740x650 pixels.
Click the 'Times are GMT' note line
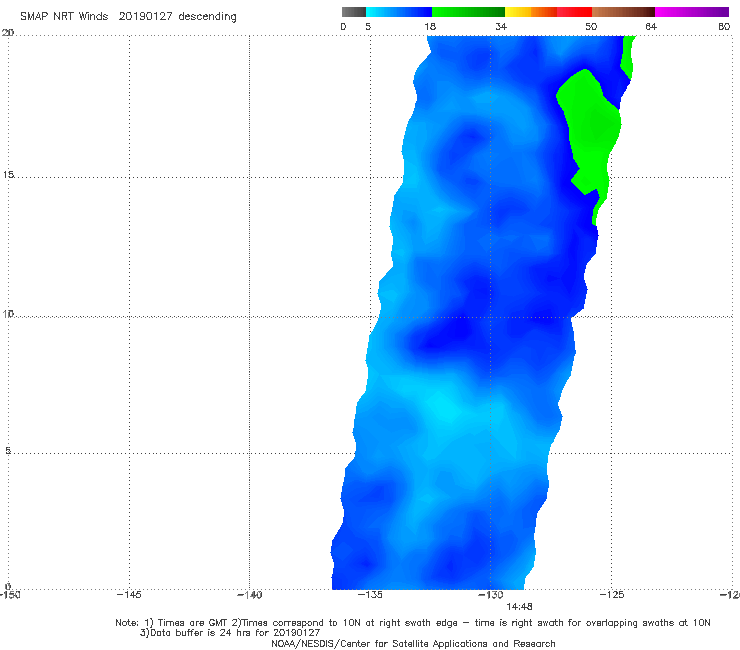pyautogui.click(x=413, y=623)
